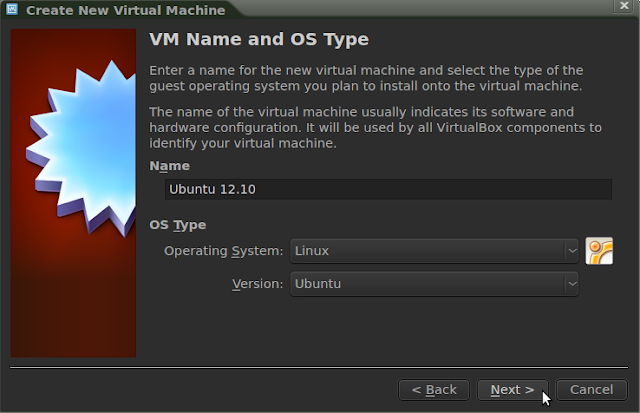Click the Operating System dropdown arrow
640x413 pixels.
pyautogui.click(x=572, y=250)
